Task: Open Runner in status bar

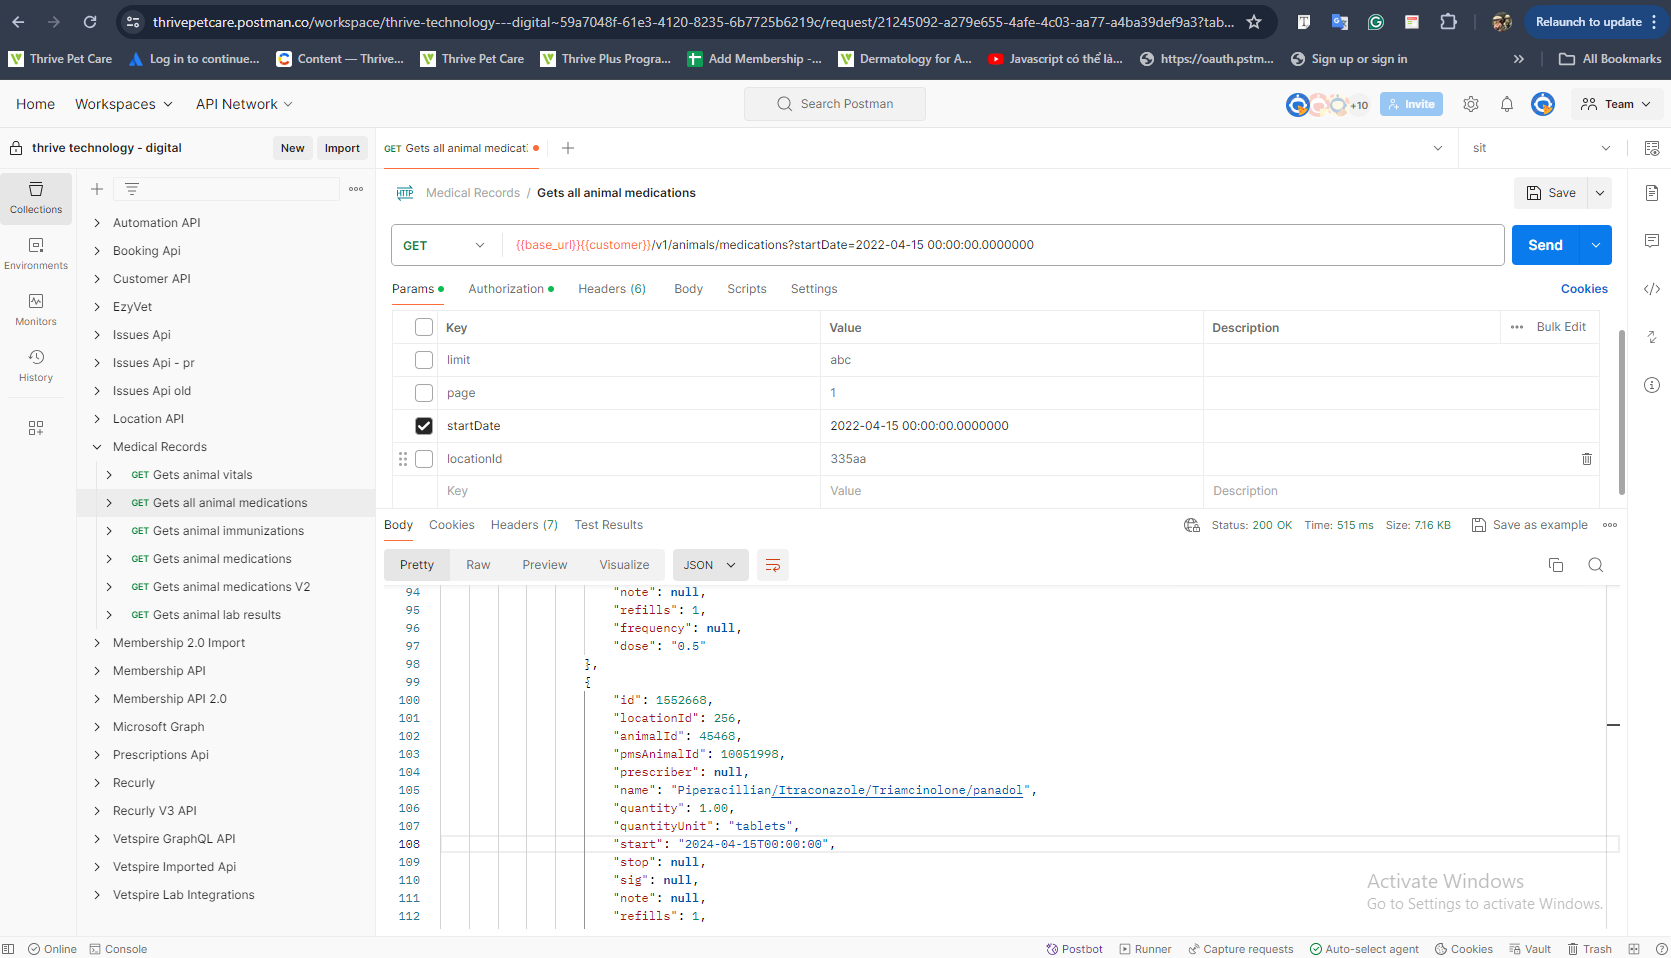Action: click(1145, 949)
